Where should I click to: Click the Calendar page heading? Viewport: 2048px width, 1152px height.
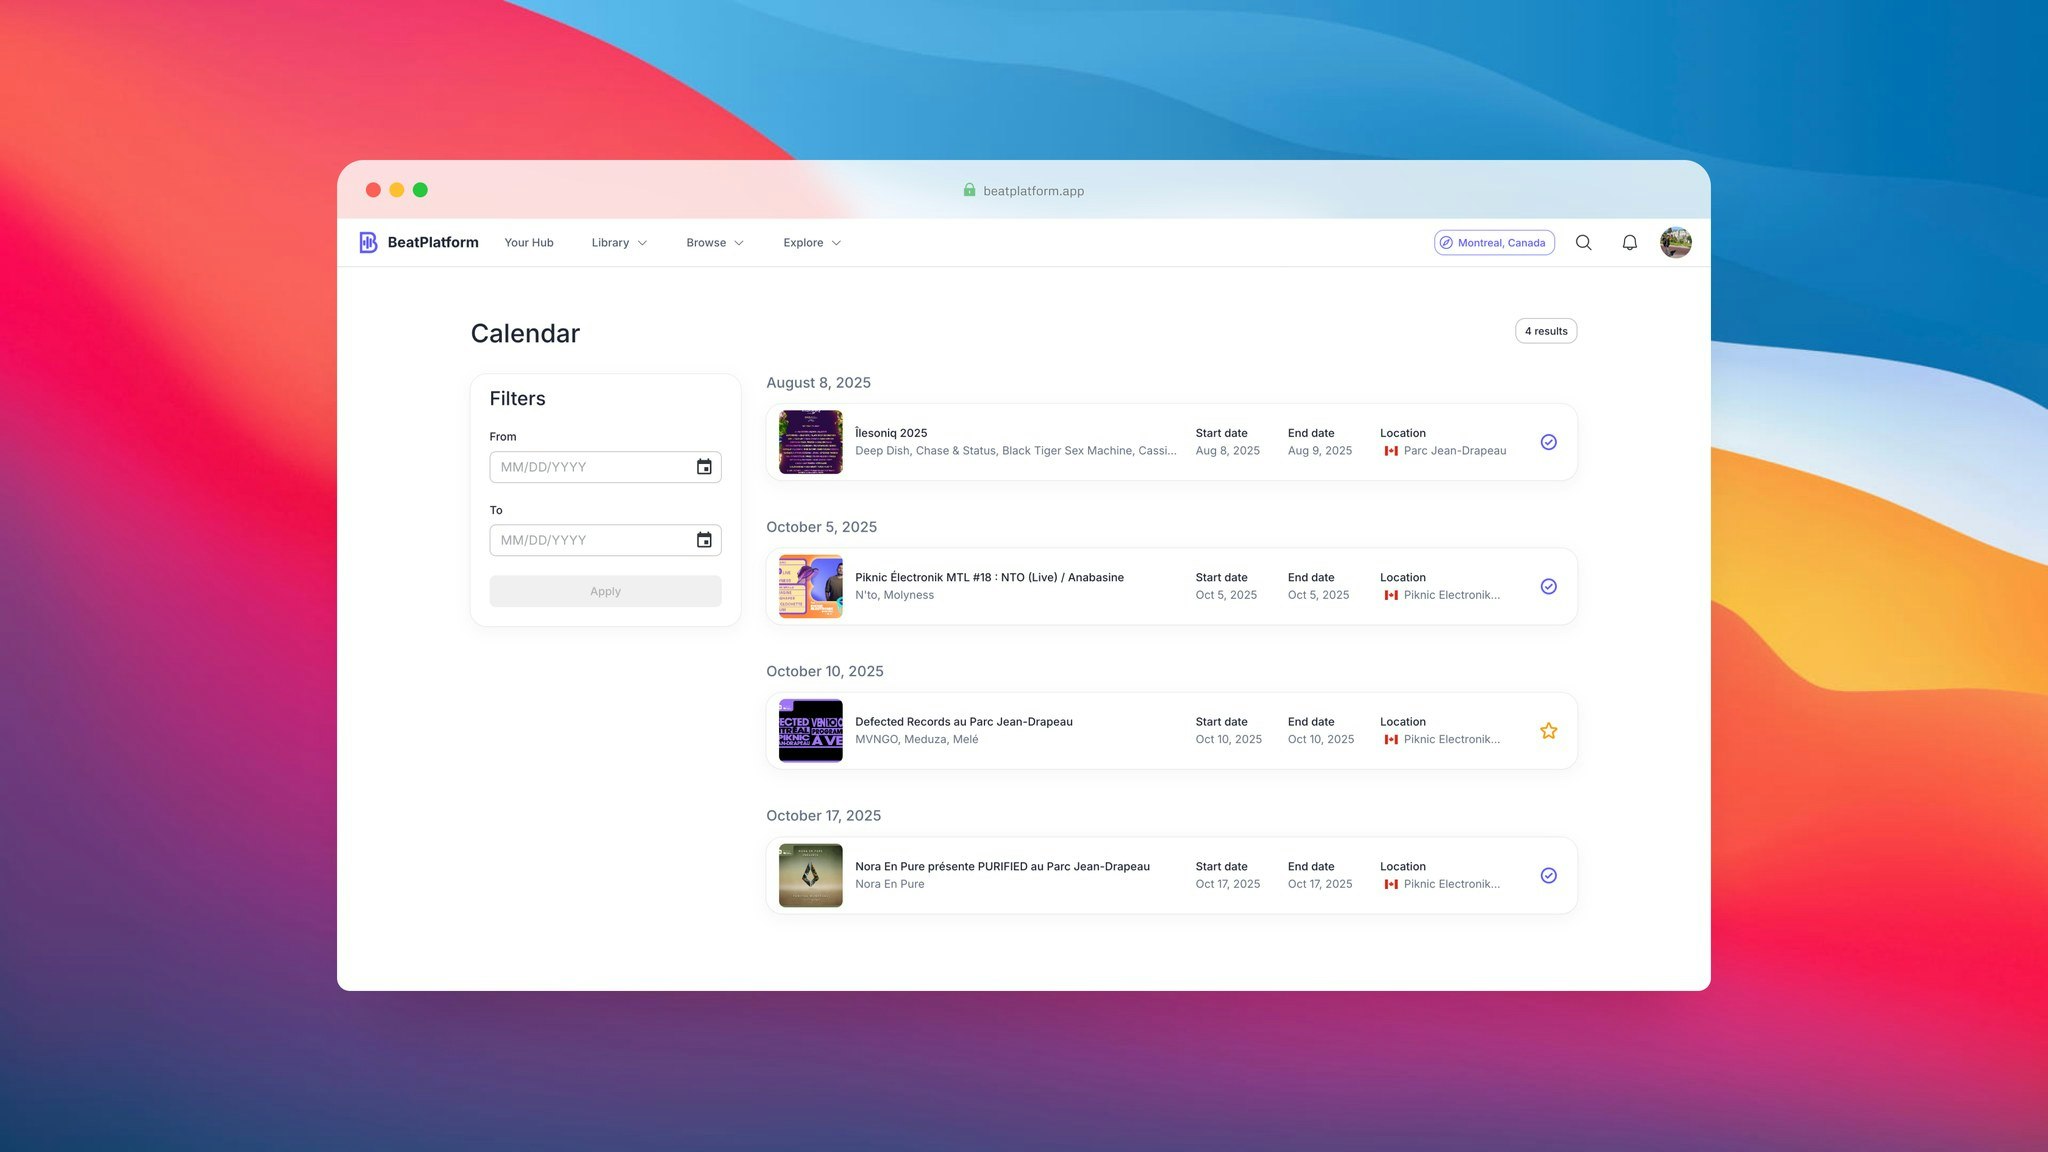pyautogui.click(x=525, y=333)
